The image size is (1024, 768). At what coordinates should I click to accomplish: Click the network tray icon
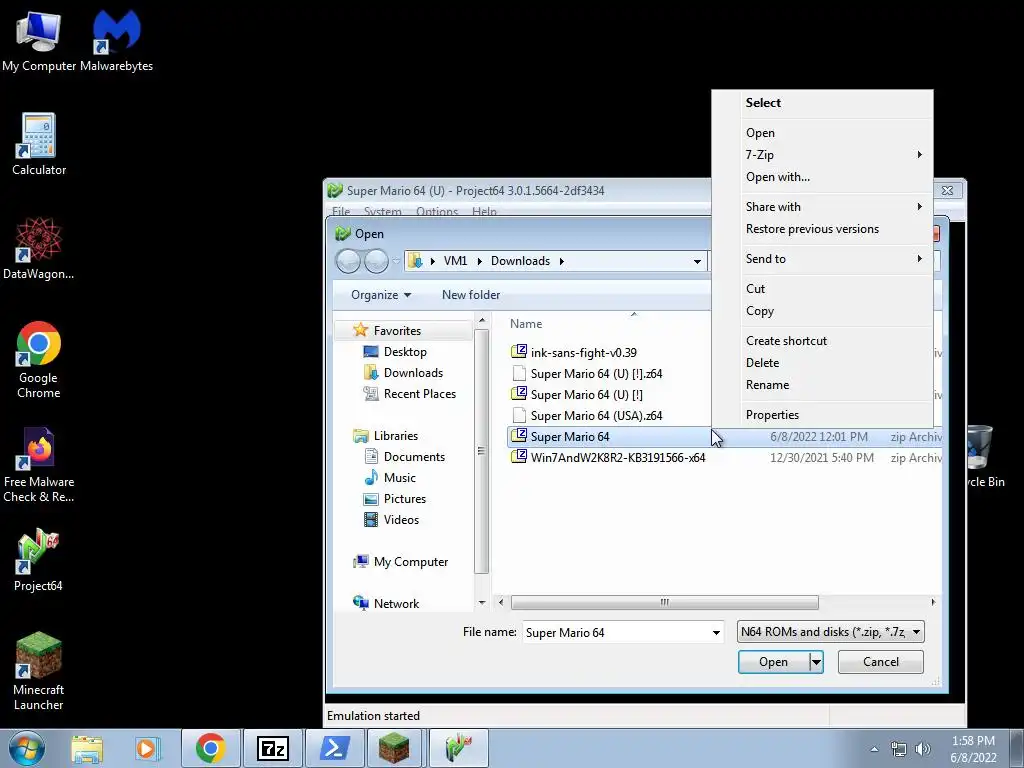pos(899,749)
